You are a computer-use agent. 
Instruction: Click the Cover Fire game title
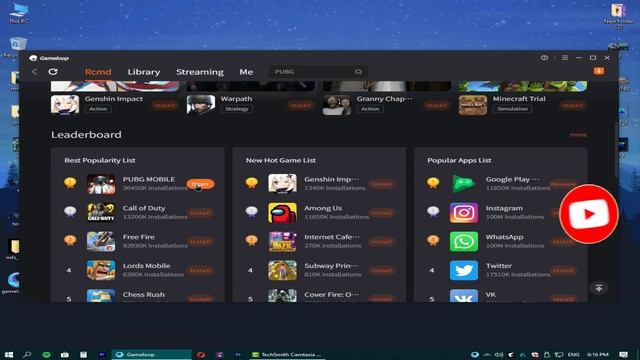click(331, 294)
